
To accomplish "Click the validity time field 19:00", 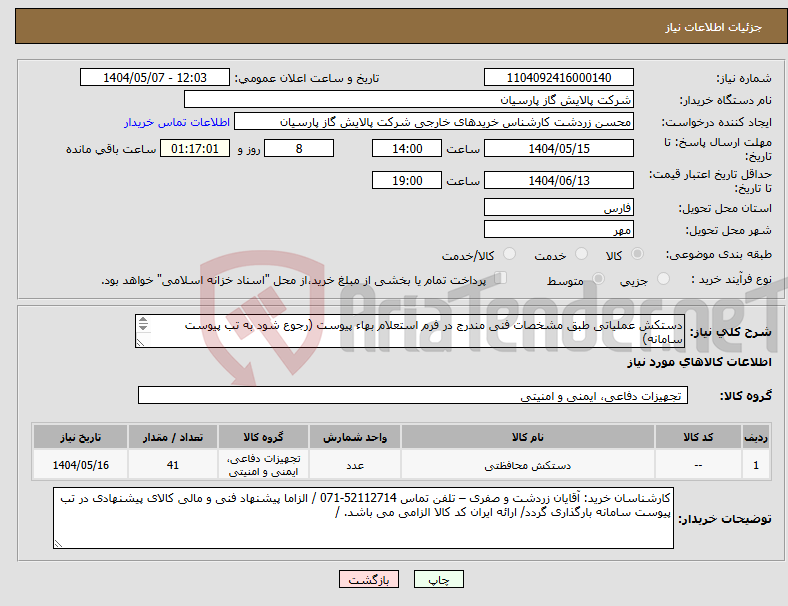I will point(407,180).
